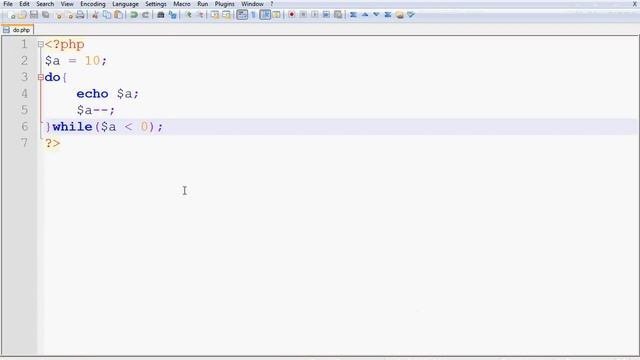The height and width of the screenshot is (360, 640).
Task: Start macro recording with the red dot
Action: pyautogui.click(x=292, y=15)
